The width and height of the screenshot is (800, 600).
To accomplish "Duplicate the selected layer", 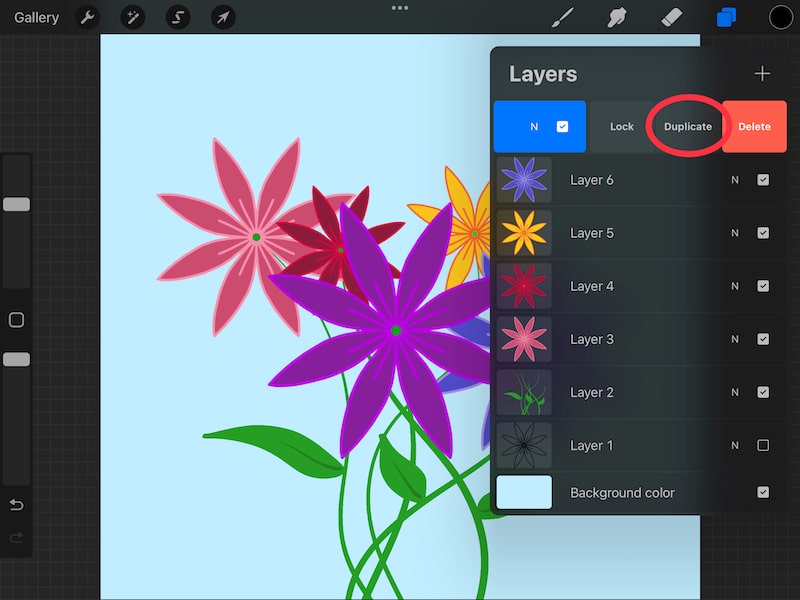I will click(x=687, y=126).
